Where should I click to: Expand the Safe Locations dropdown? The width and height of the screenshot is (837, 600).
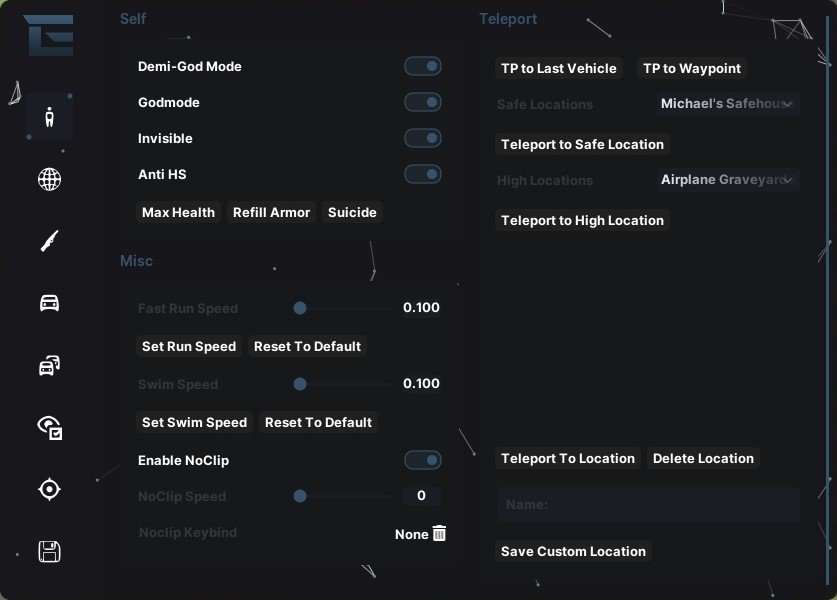pos(728,104)
